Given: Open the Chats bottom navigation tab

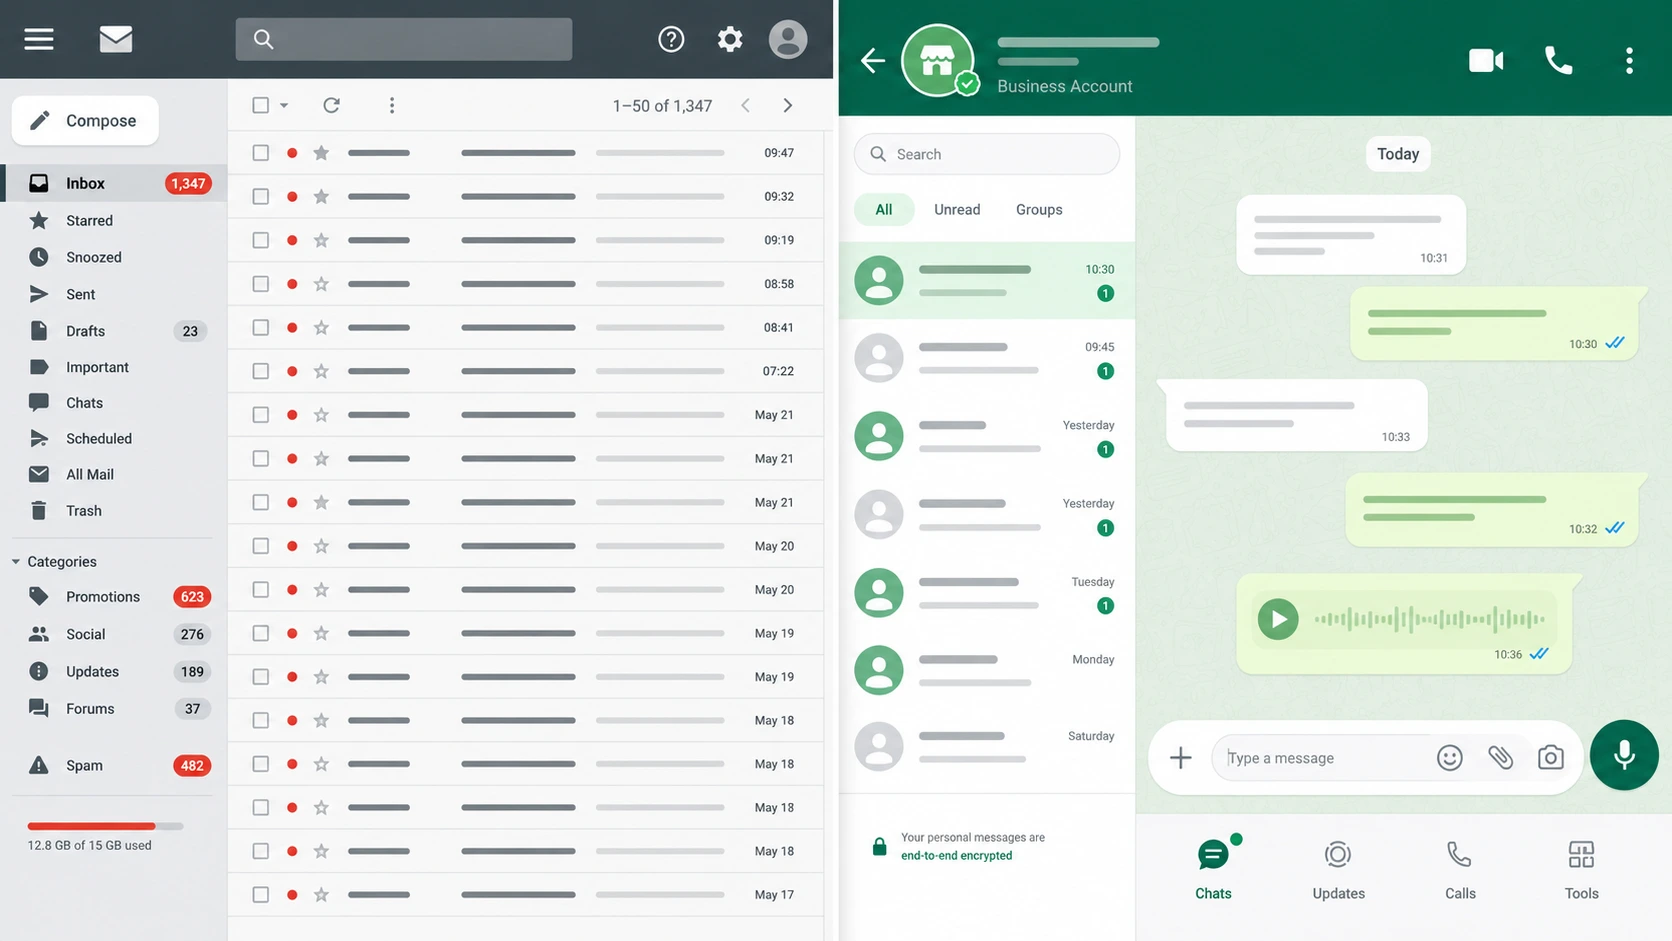Looking at the screenshot, I should [x=1213, y=869].
